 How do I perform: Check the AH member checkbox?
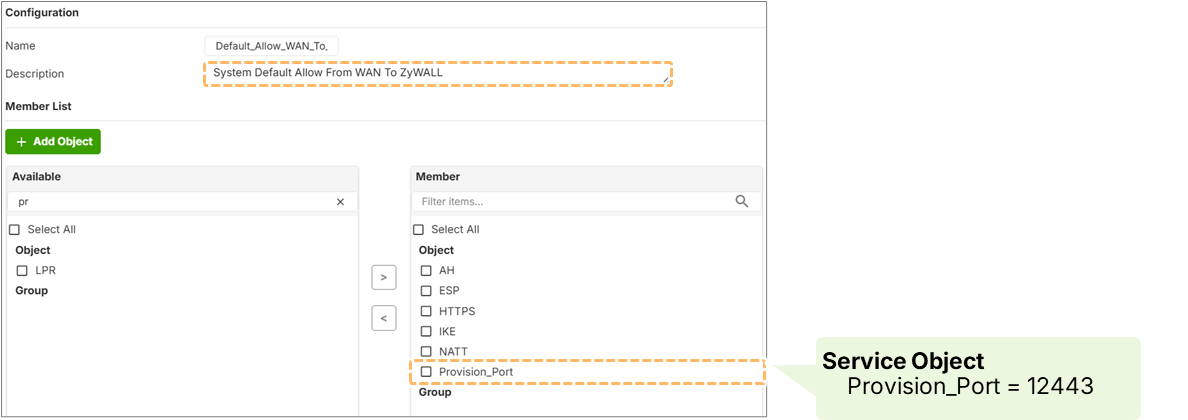(x=426, y=270)
